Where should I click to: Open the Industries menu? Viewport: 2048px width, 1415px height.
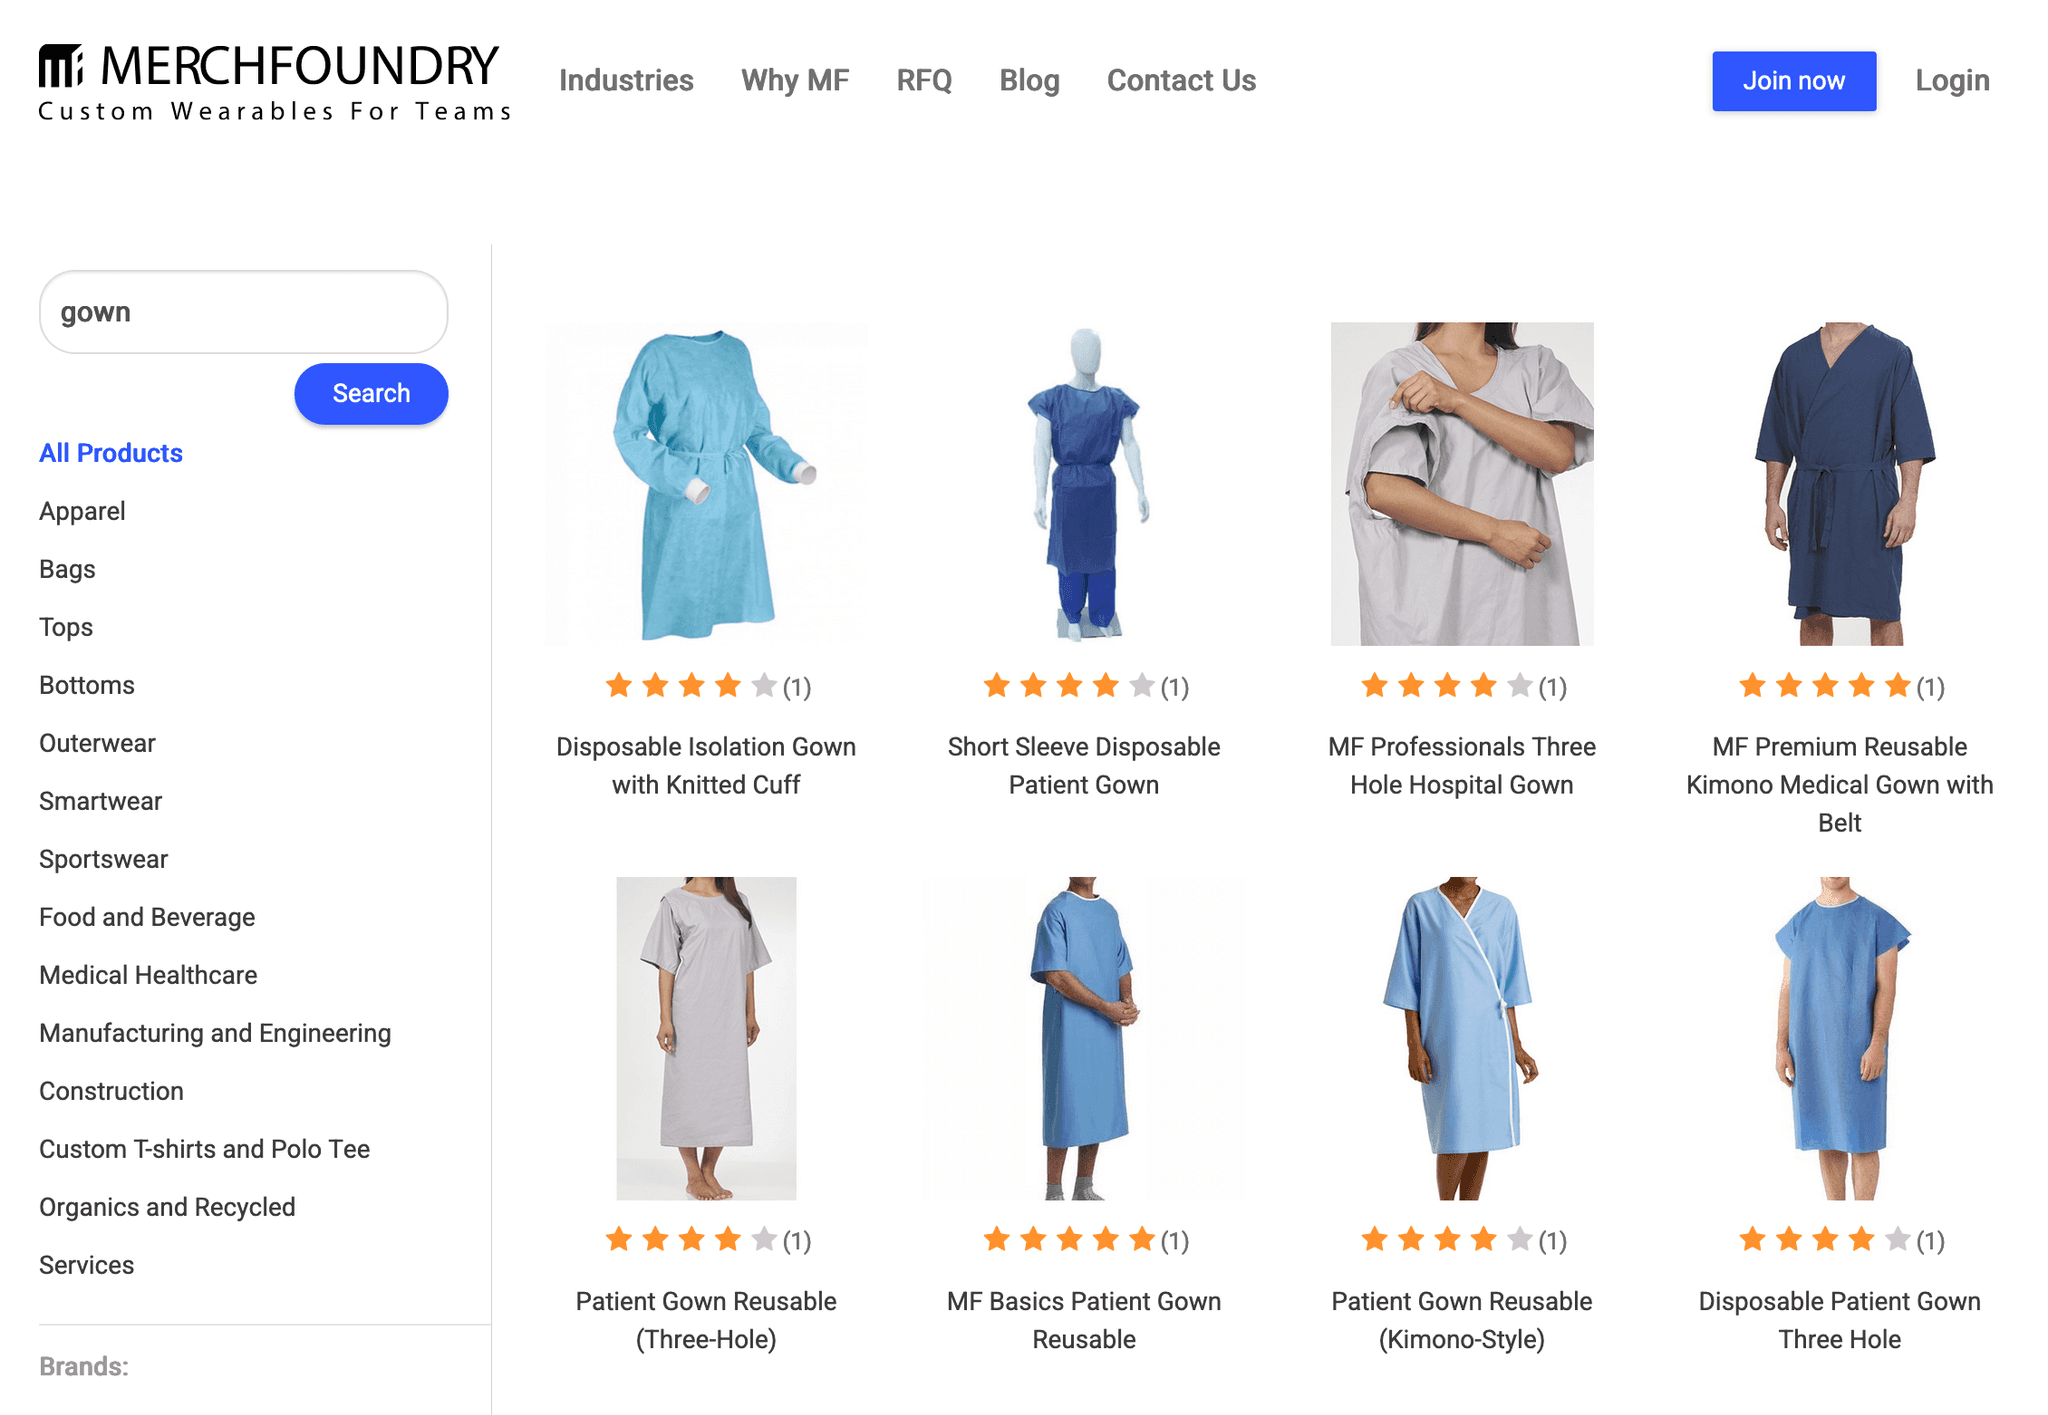click(626, 80)
